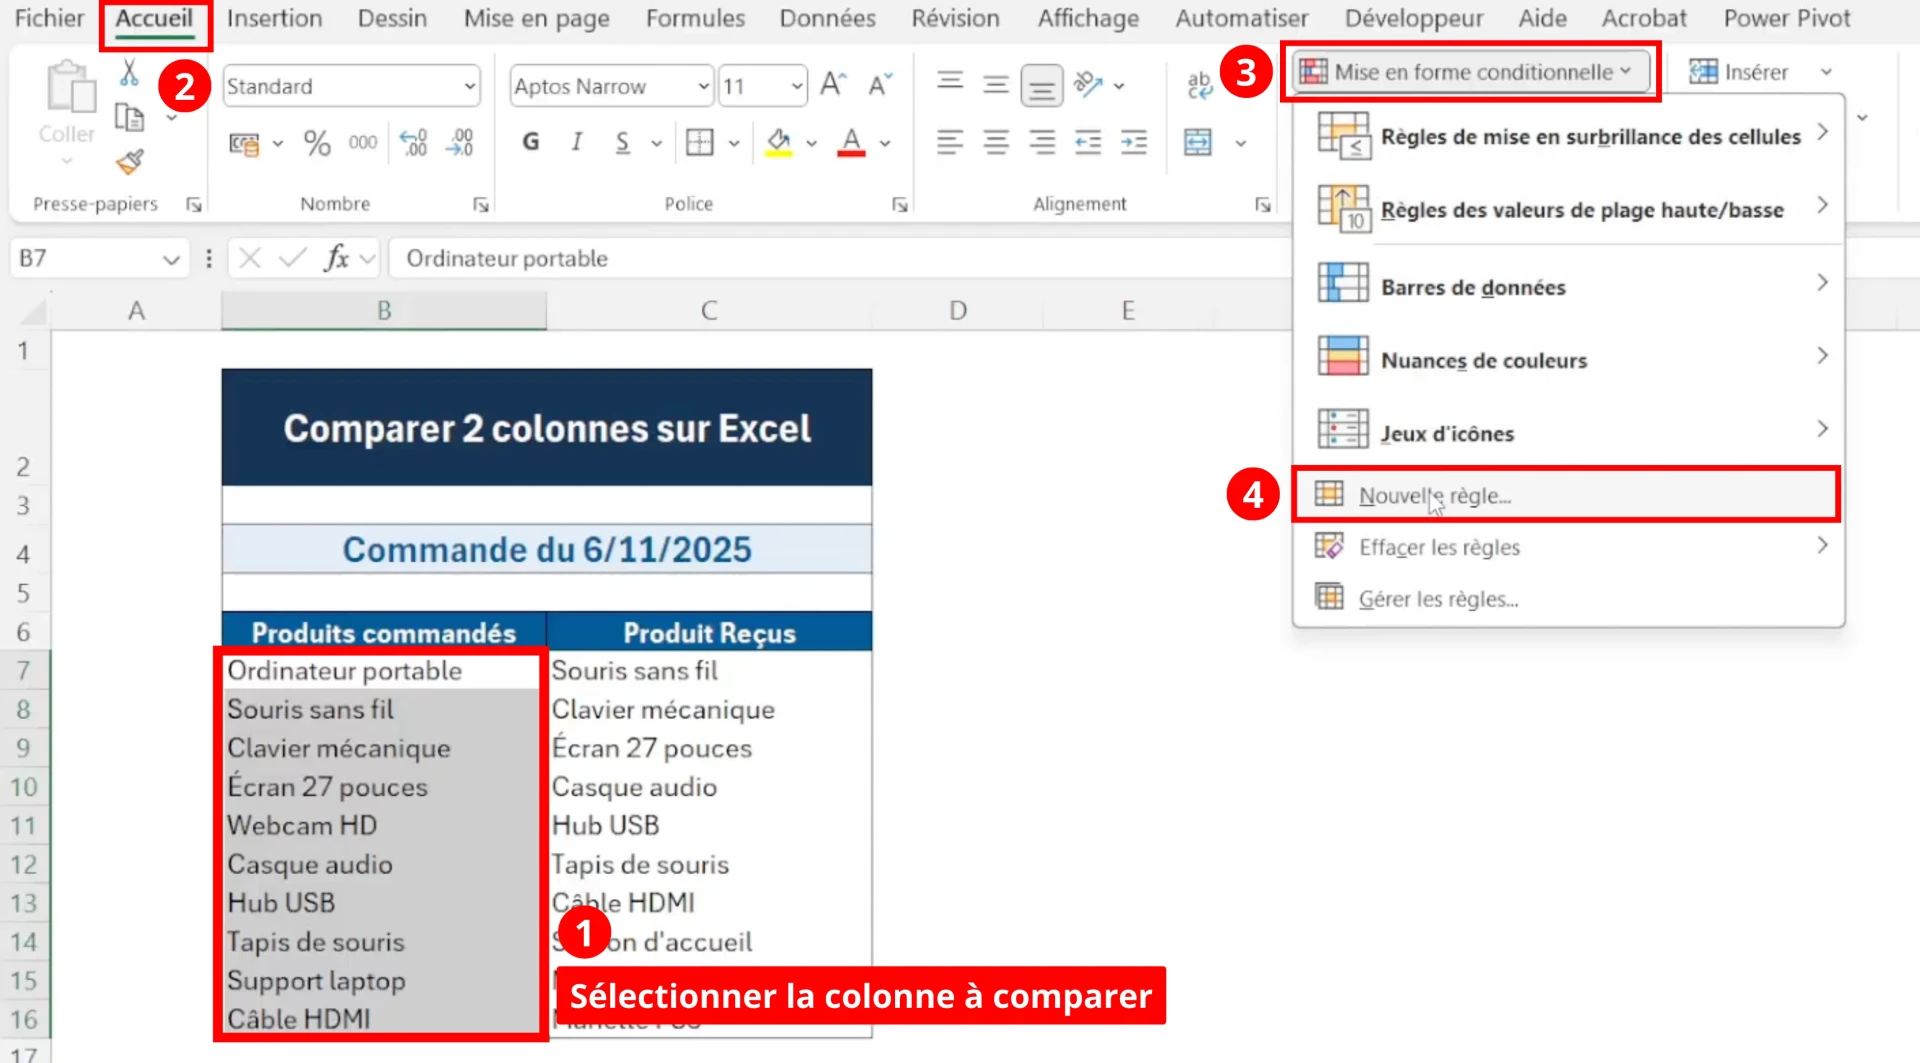1920x1063 pixels.
Task: Center text horizontally
Action: pos(996,143)
